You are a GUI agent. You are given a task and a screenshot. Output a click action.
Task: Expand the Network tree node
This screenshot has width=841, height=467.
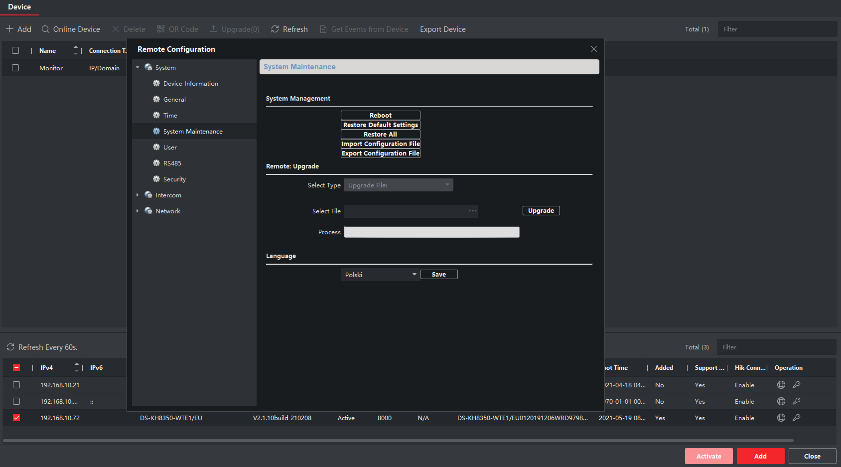click(138, 211)
